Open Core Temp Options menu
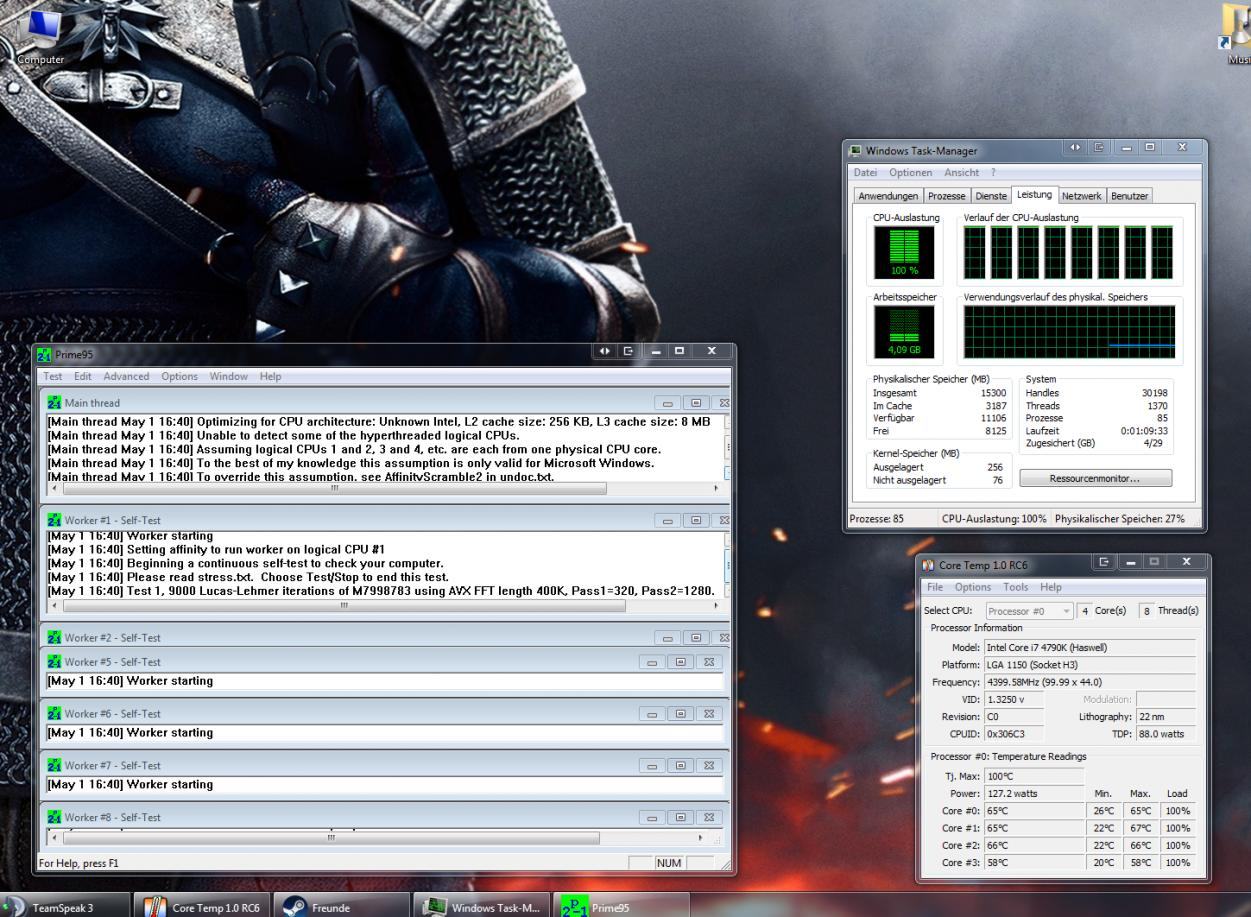This screenshot has height=917, width=1251. (x=973, y=587)
